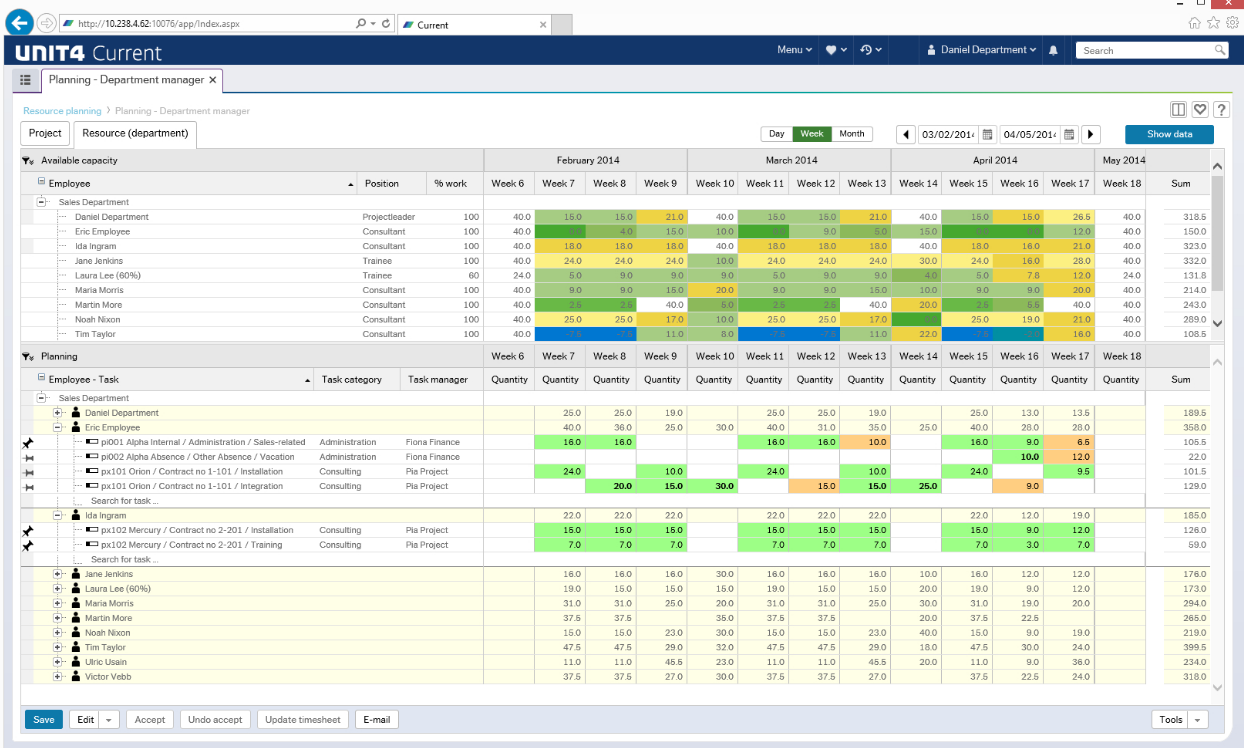Viewport: 1244px width, 748px height.
Task: Open the Menu in the top bar
Action: tap(794, 50)
